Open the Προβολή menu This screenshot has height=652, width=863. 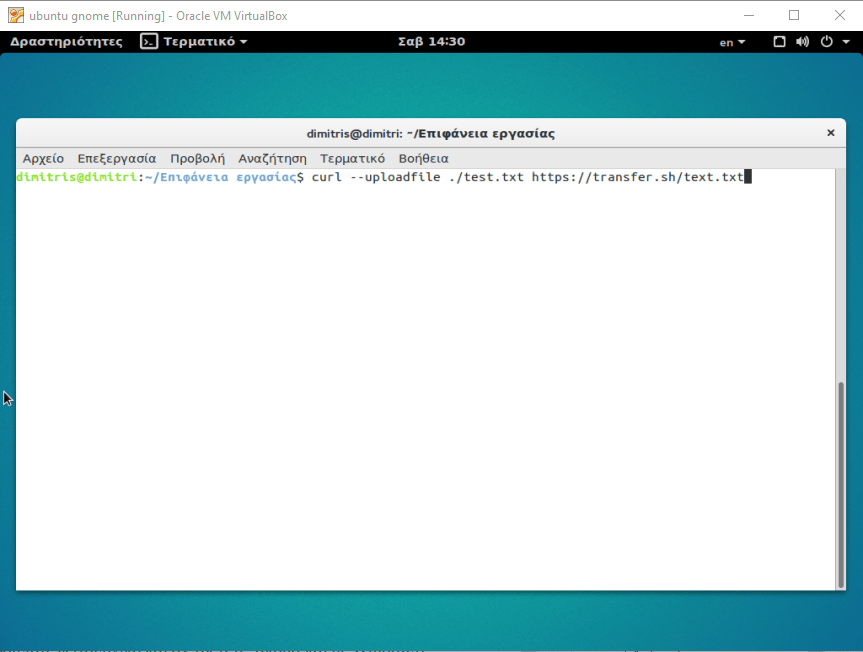[197, 158]
